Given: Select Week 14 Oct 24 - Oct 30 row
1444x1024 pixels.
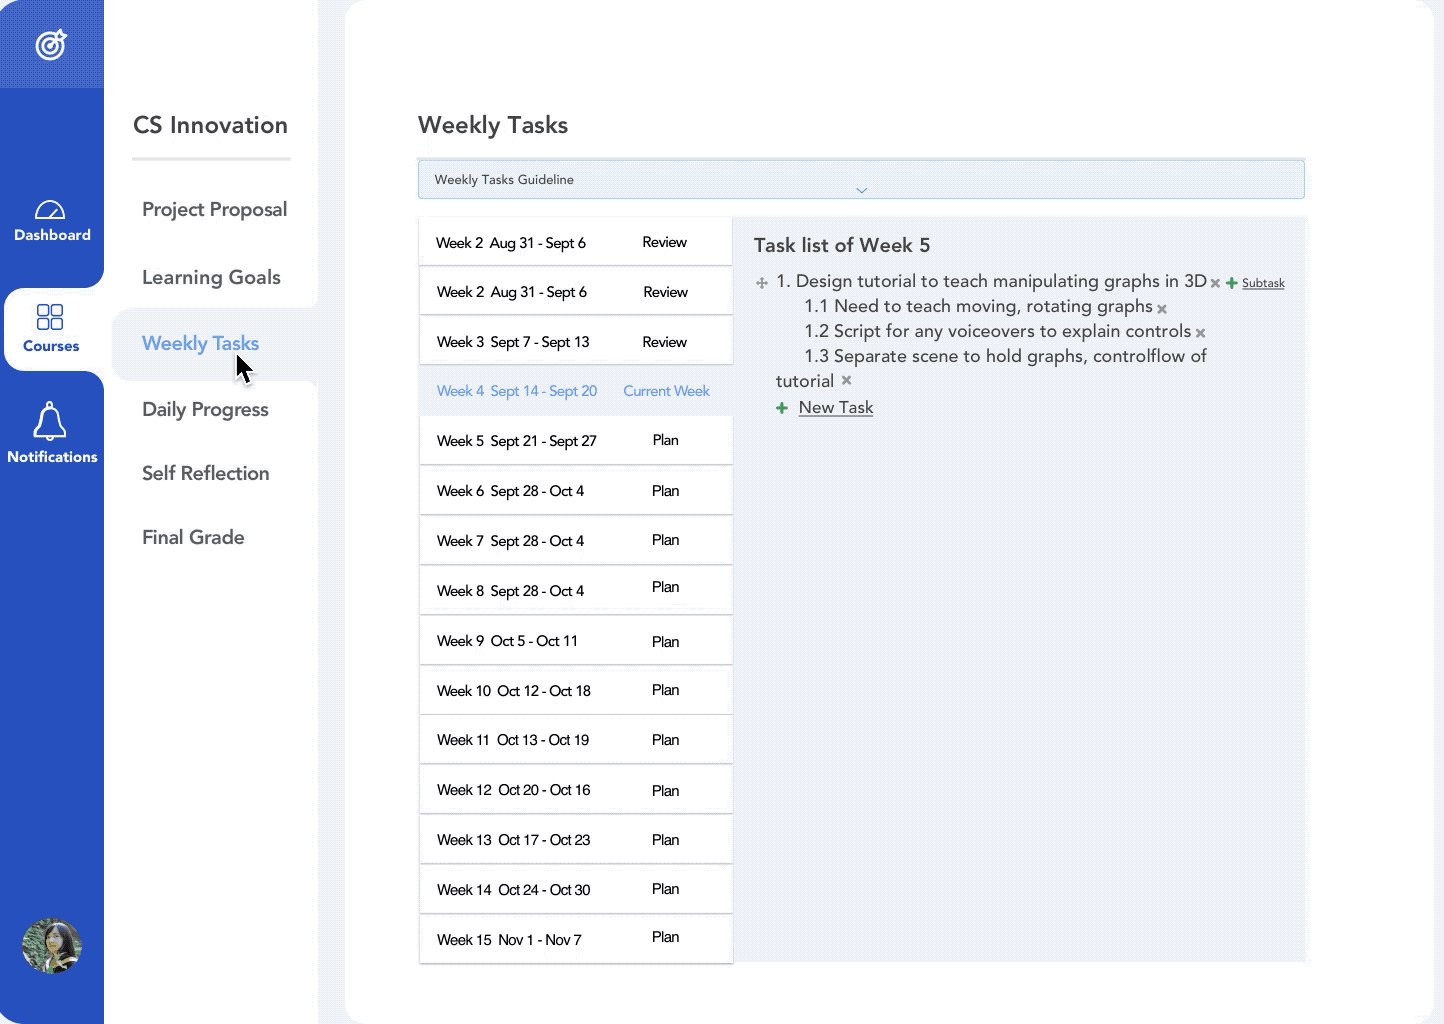Looking at the screenshot, I should [576, 890].
